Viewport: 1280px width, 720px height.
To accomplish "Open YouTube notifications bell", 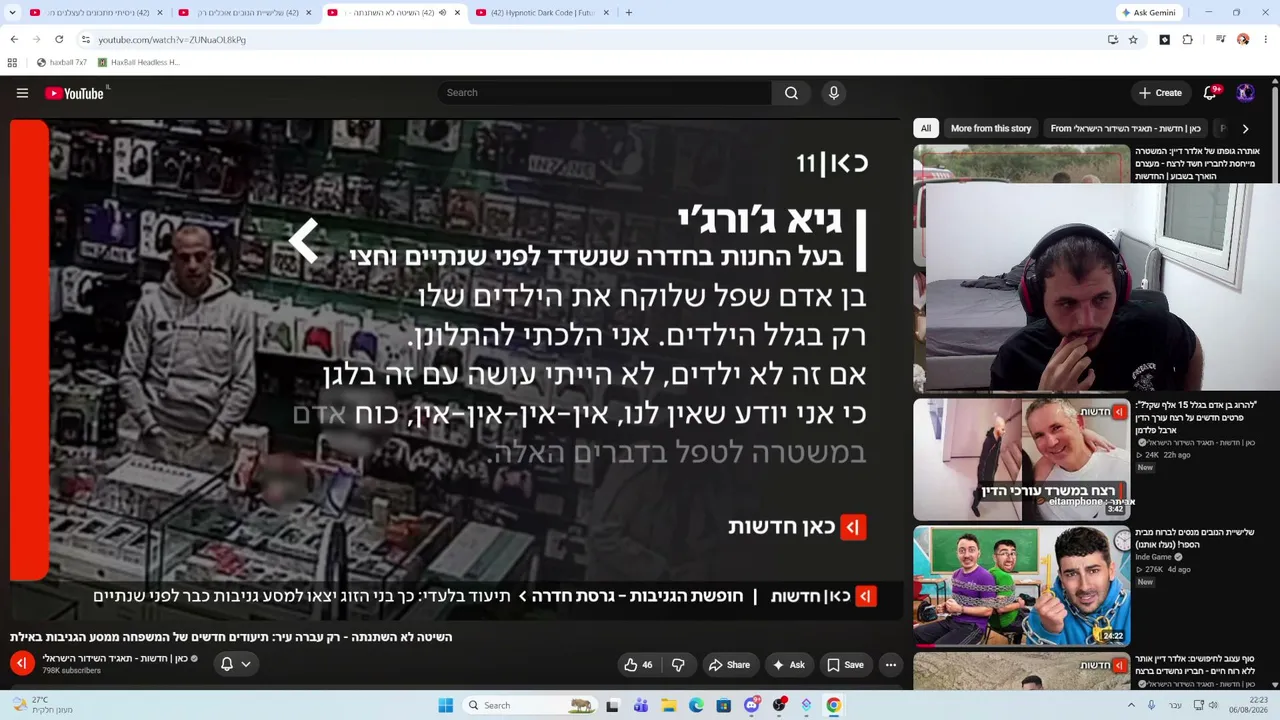I will 1210,93.
